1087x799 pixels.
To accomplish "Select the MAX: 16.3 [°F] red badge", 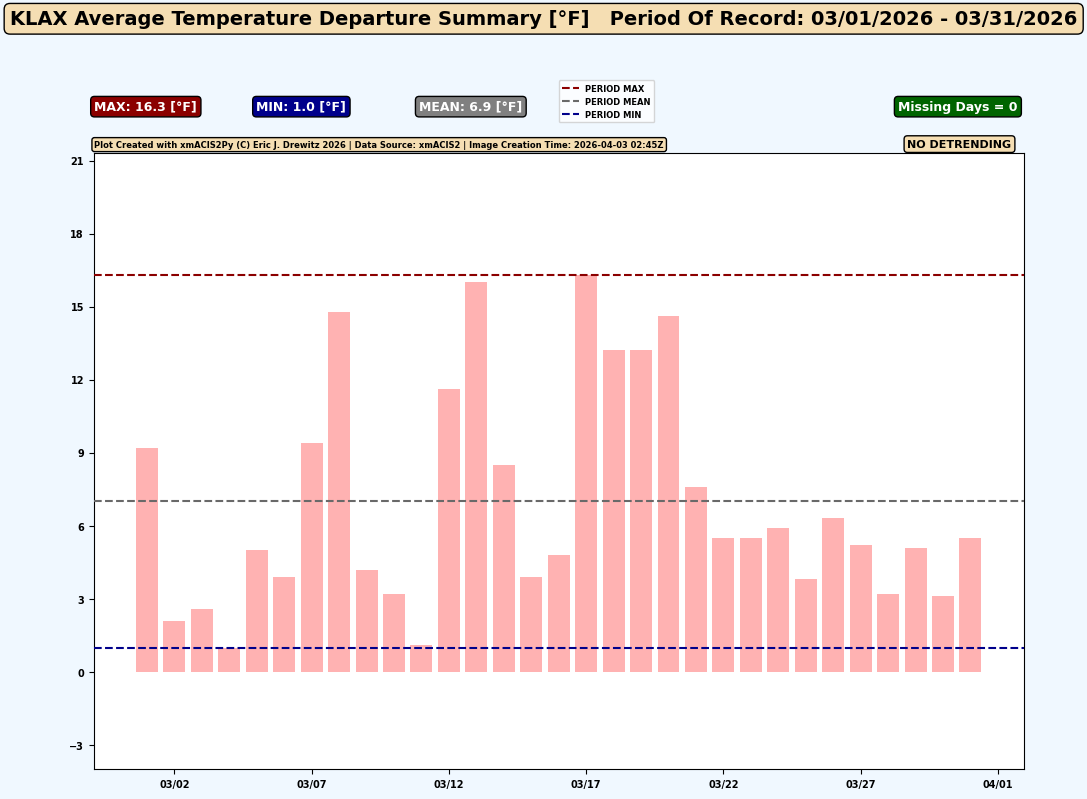I will [146, 107].
